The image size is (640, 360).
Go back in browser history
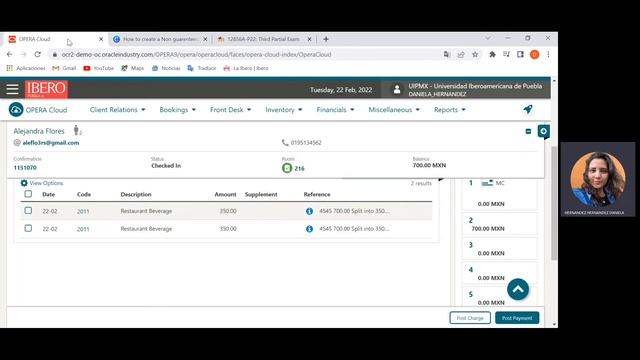pyautogui.click(x=9, y=54)
